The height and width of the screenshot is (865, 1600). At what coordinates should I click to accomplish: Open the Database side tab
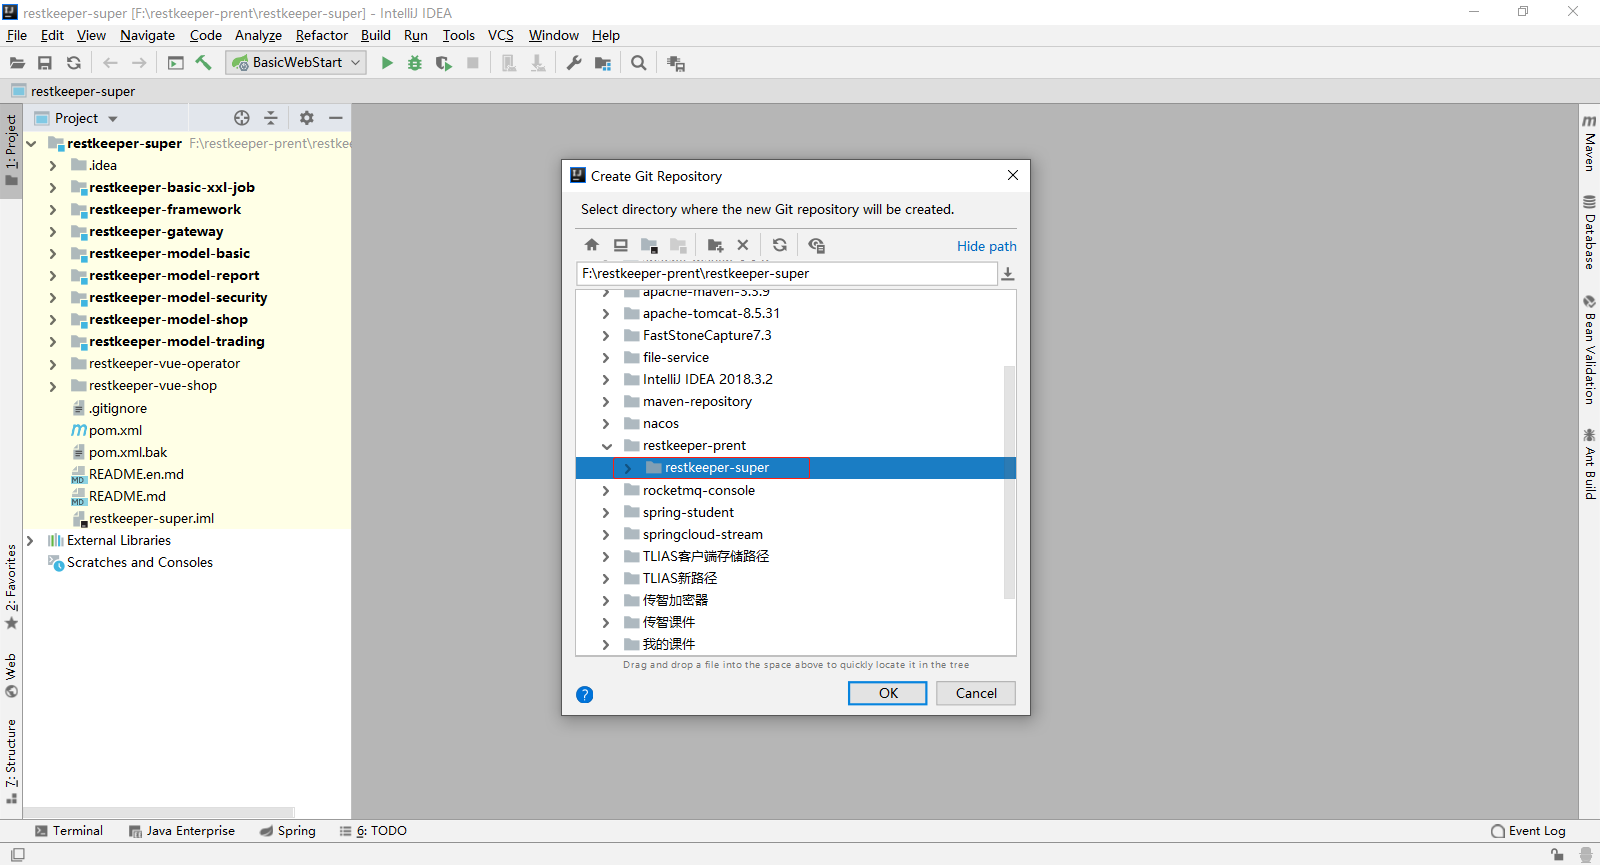(1589, 232)
